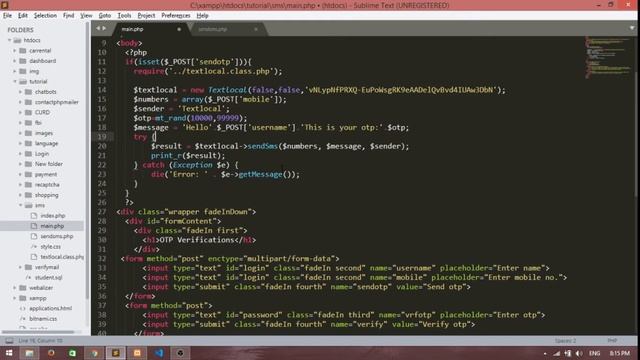The width and height of the screenshot is (640, 360).
Task: Open tab list dropdown arrow
Action: point(632,28)
